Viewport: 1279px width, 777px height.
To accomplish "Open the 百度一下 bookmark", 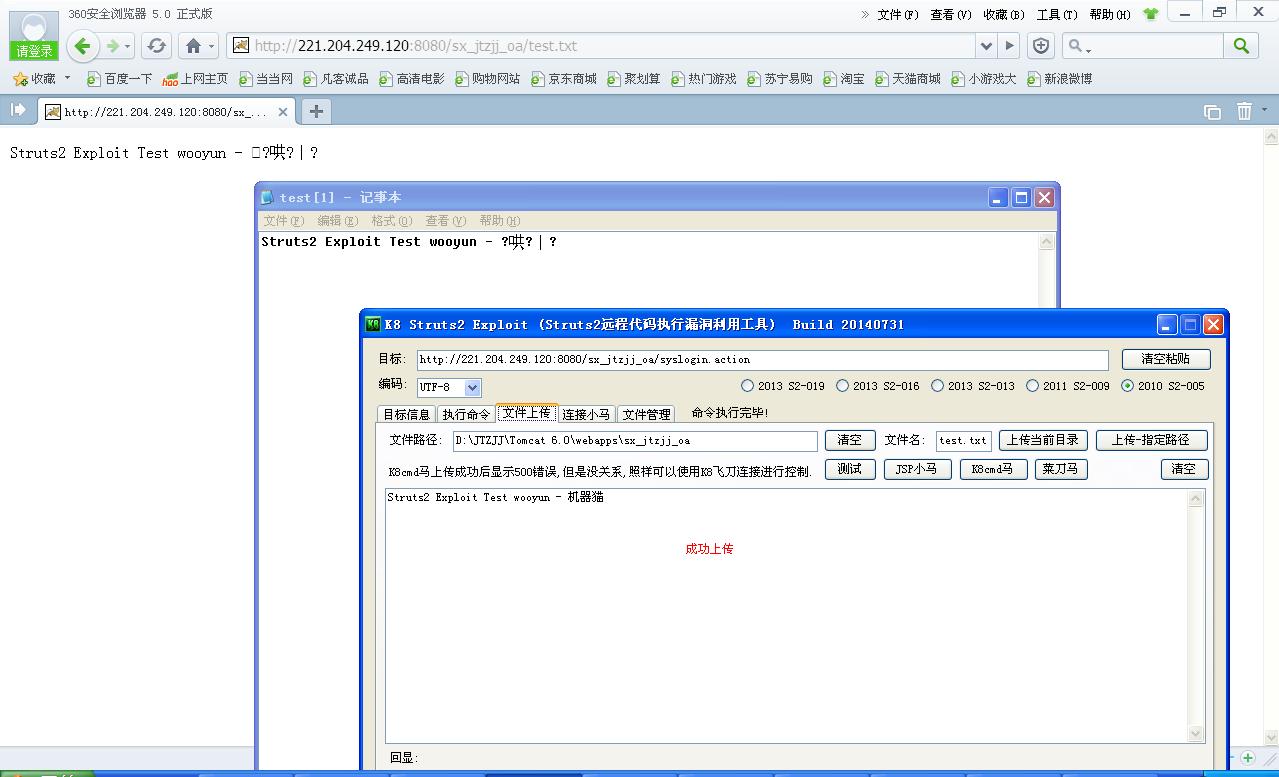I will [120, 78].
